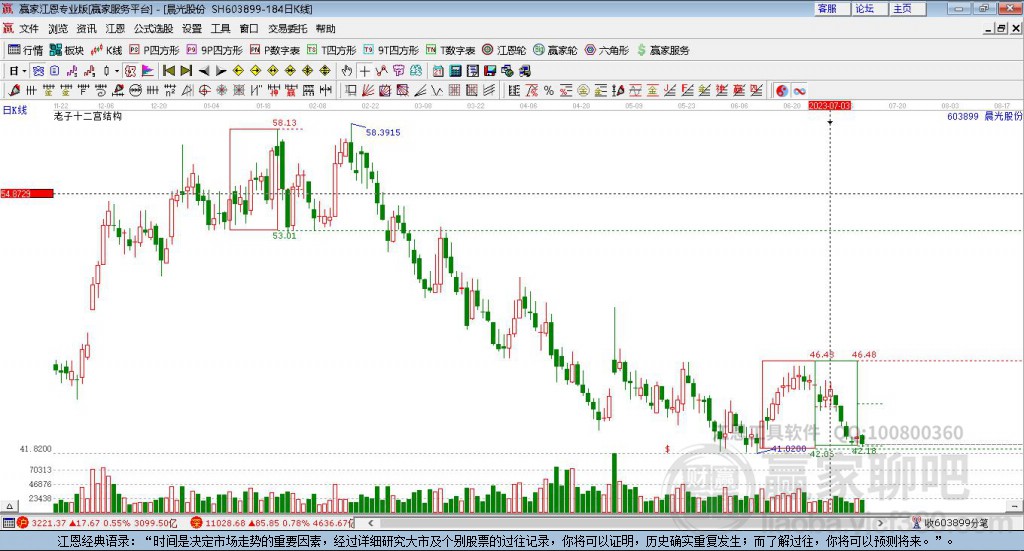Click the black right arrow icon
This screenshot has height=551, width=1024.
pyautogui.click(x=221, y=71)
